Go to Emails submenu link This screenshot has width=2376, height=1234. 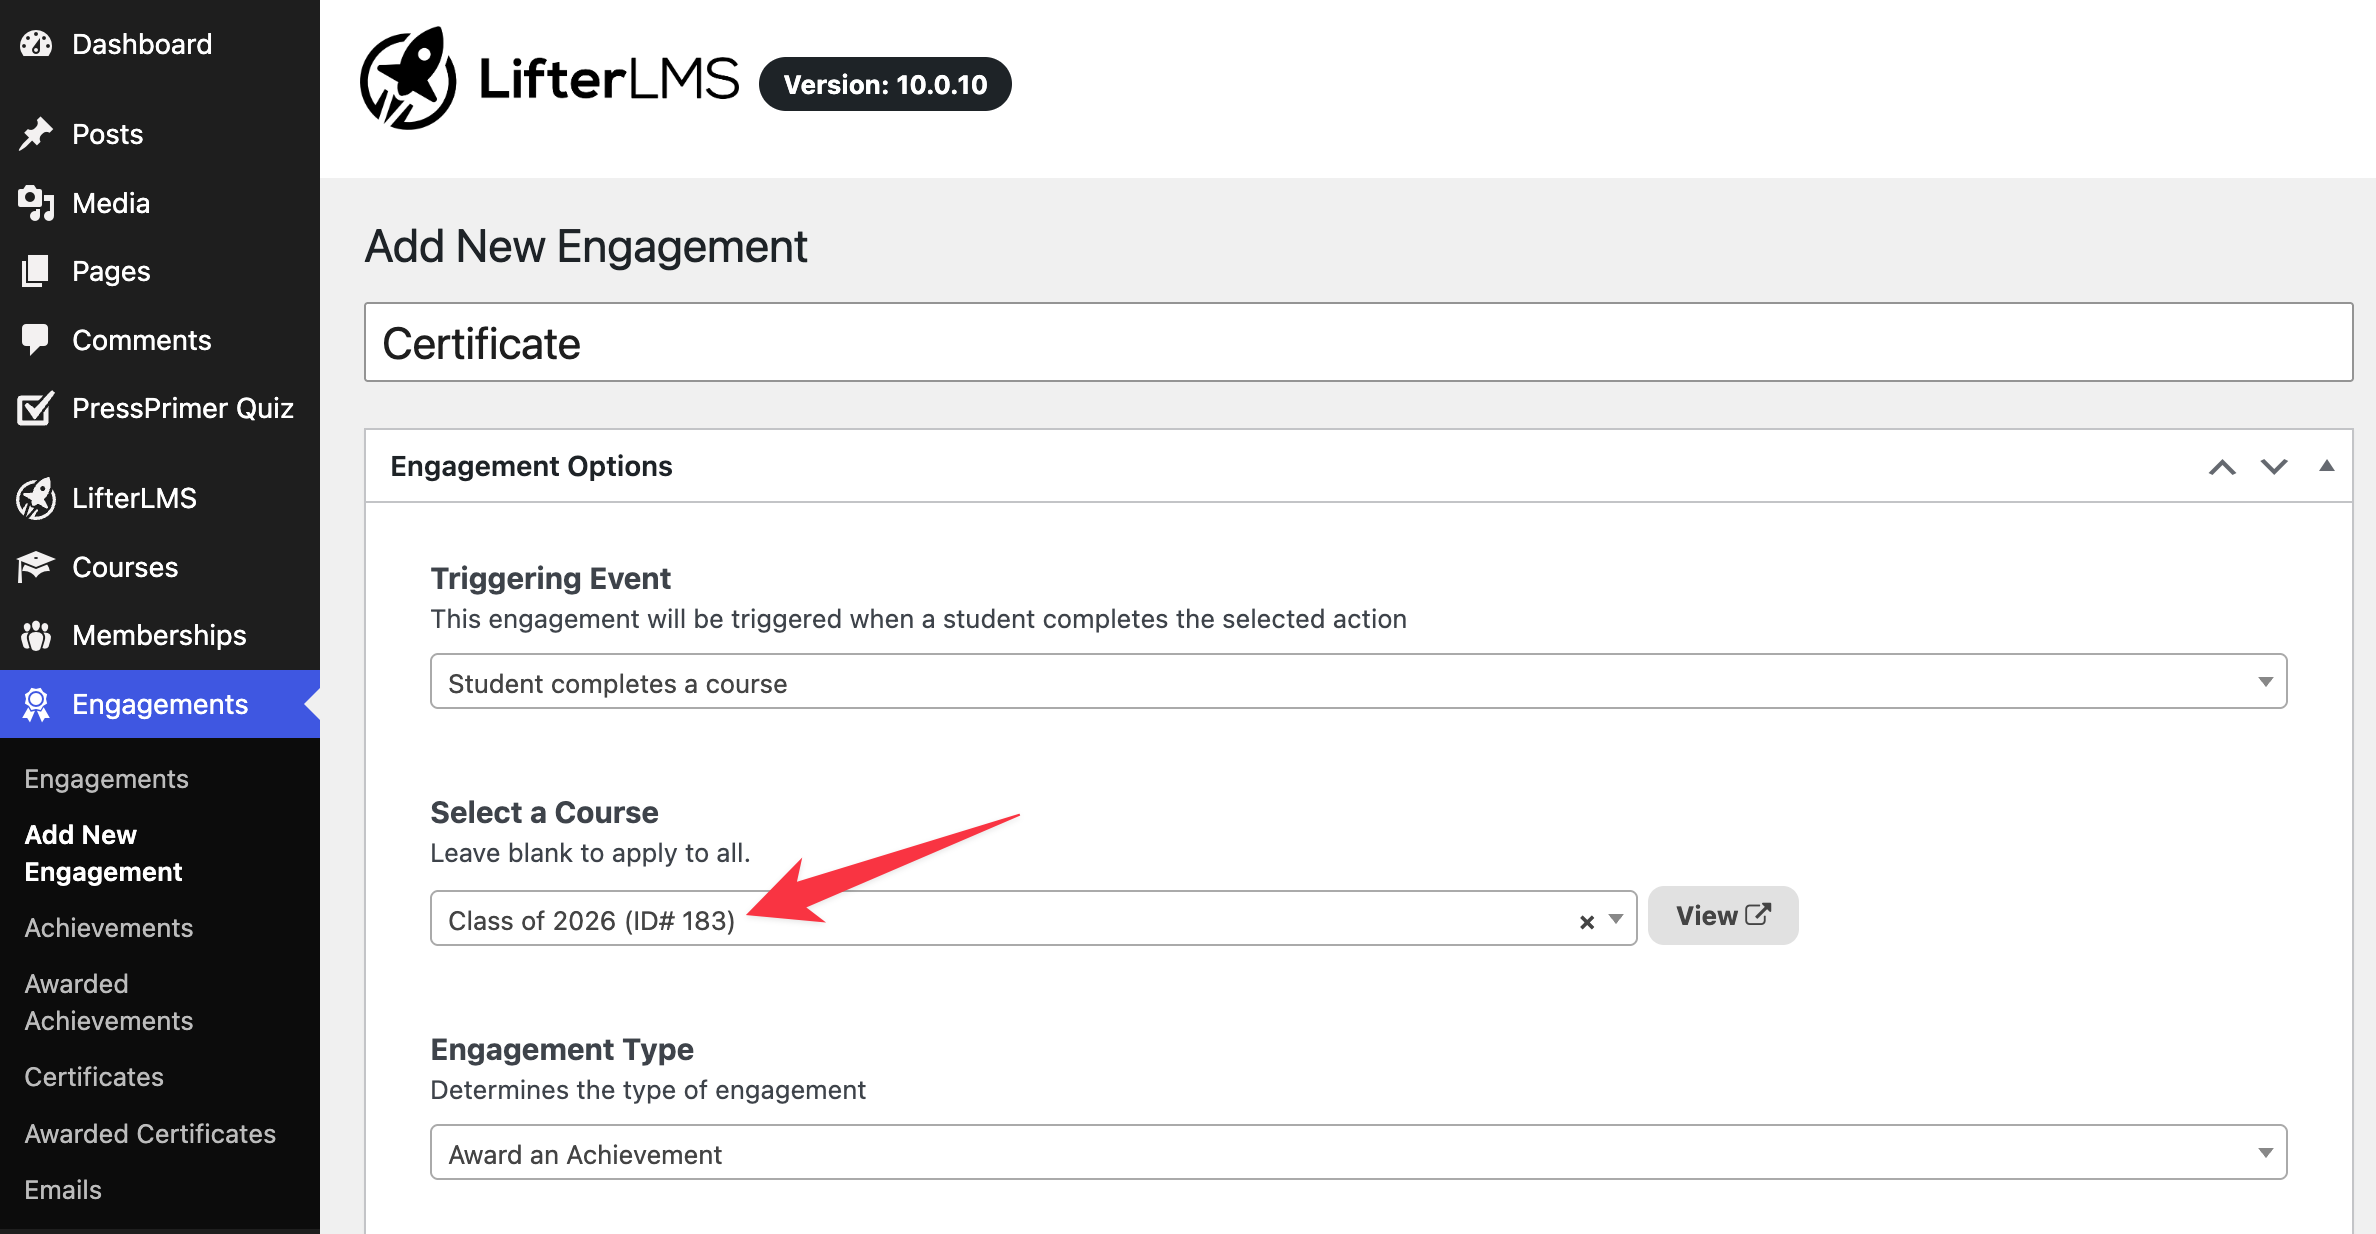(63, 1190)
